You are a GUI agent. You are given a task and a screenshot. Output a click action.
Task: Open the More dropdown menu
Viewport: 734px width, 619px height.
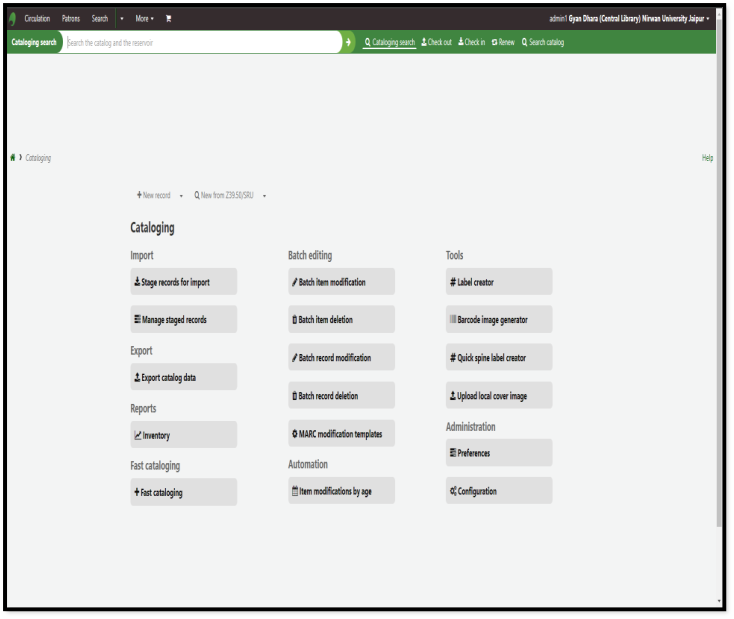(x=146, y=18)
